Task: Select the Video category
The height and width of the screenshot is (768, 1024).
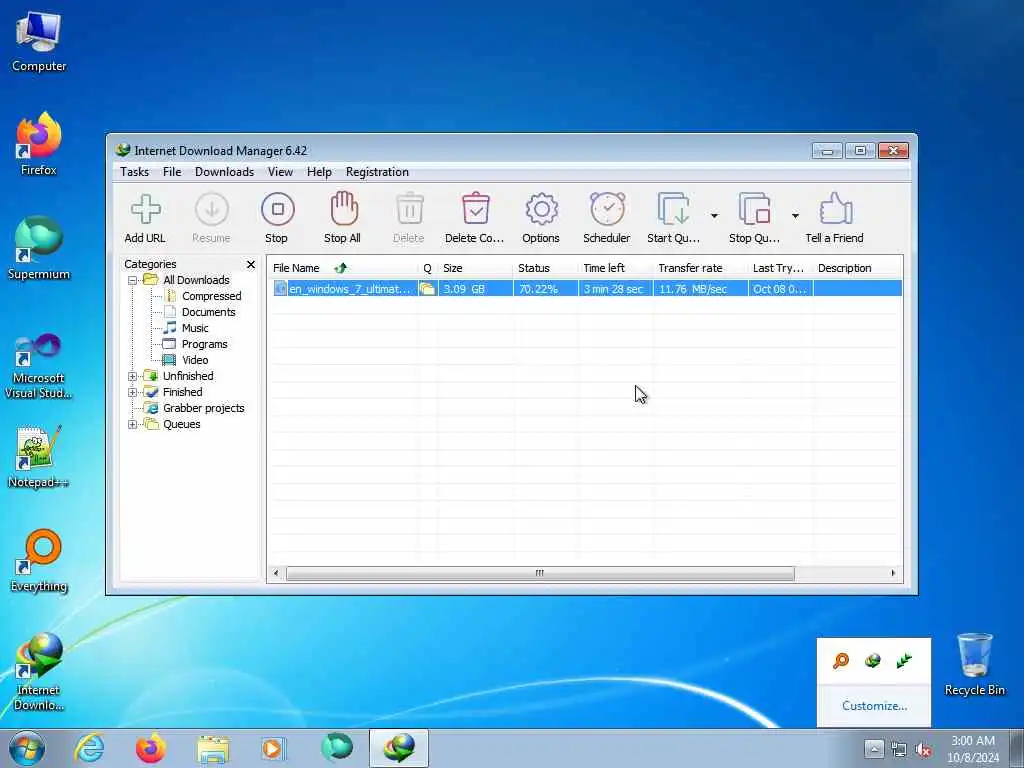Action: coord(195,360)
